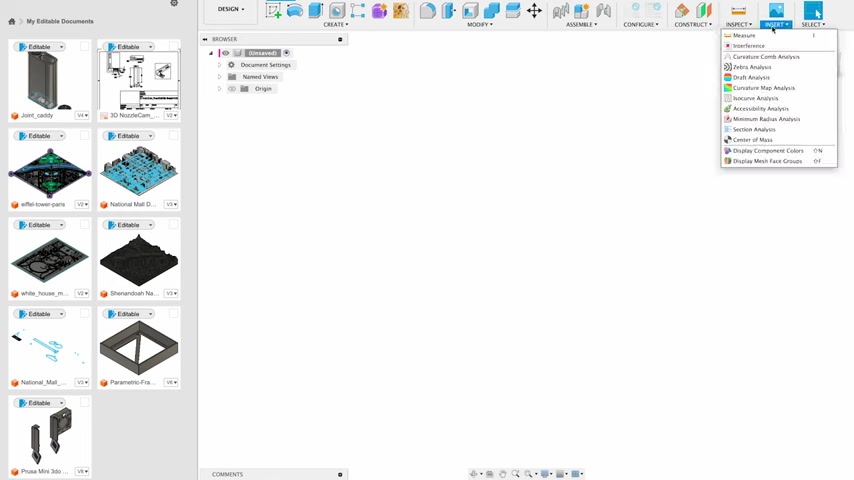Screen dimensions: 854x480
Task: Choose Zebra Analysis from the menu
Action: [x=752, y=67]
